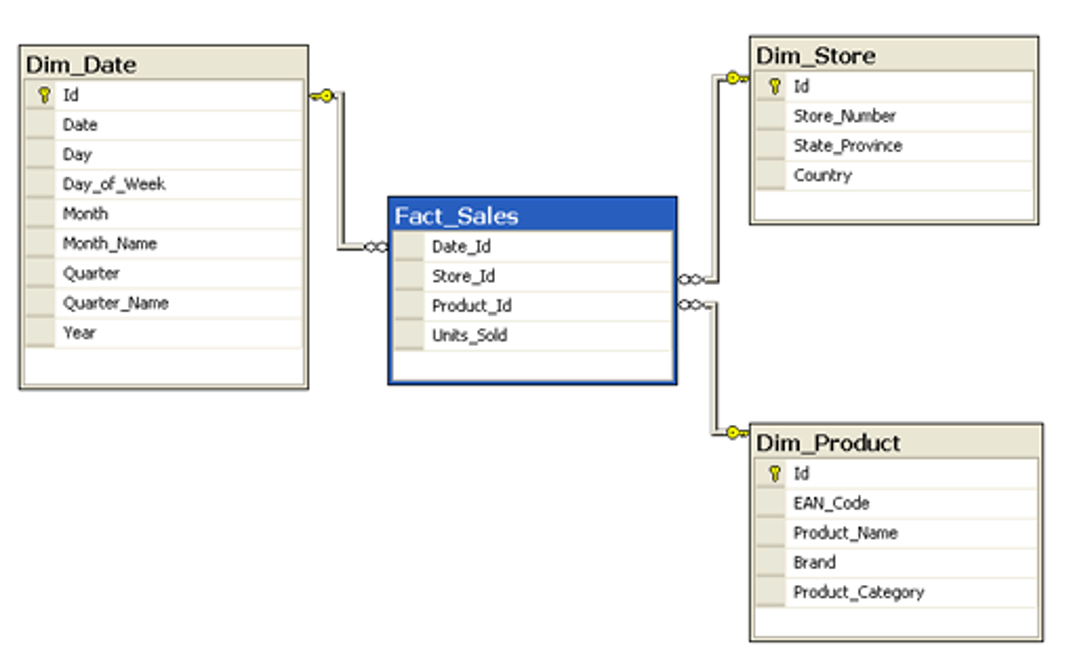Click the row selector left of Date_Id

click(x=409, y=247)
